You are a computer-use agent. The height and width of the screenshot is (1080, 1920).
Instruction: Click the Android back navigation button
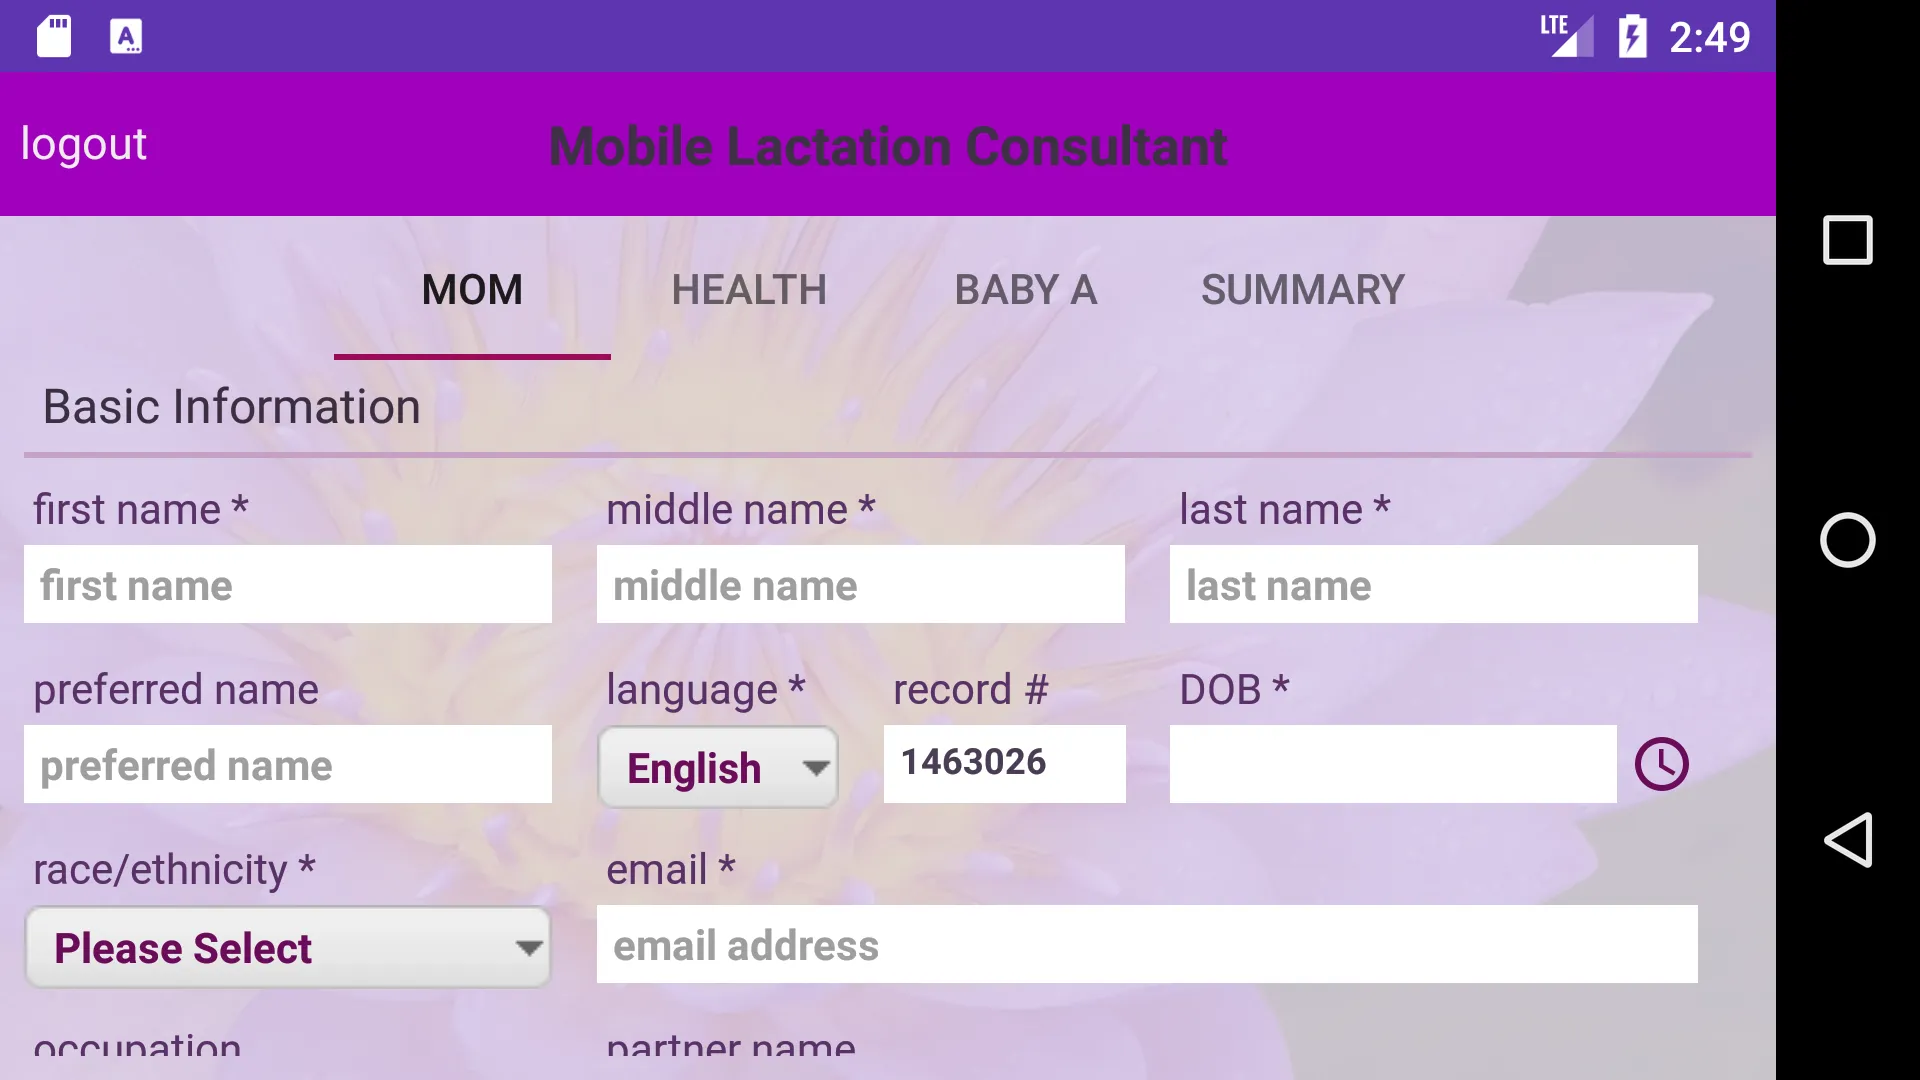tap(1847, 840)
